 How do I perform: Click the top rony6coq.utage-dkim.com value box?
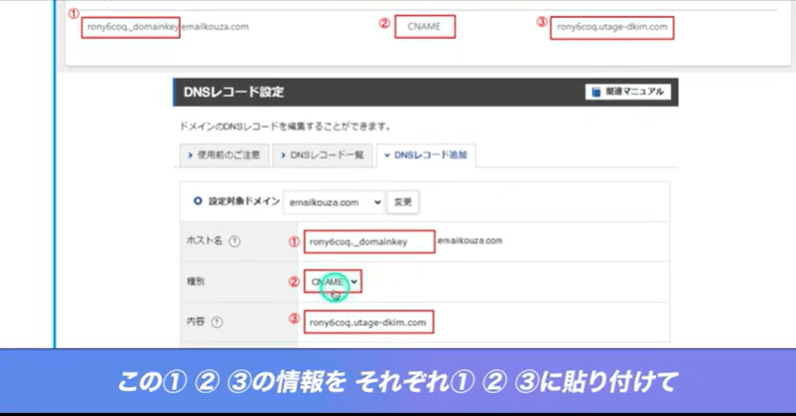[612, 26]
